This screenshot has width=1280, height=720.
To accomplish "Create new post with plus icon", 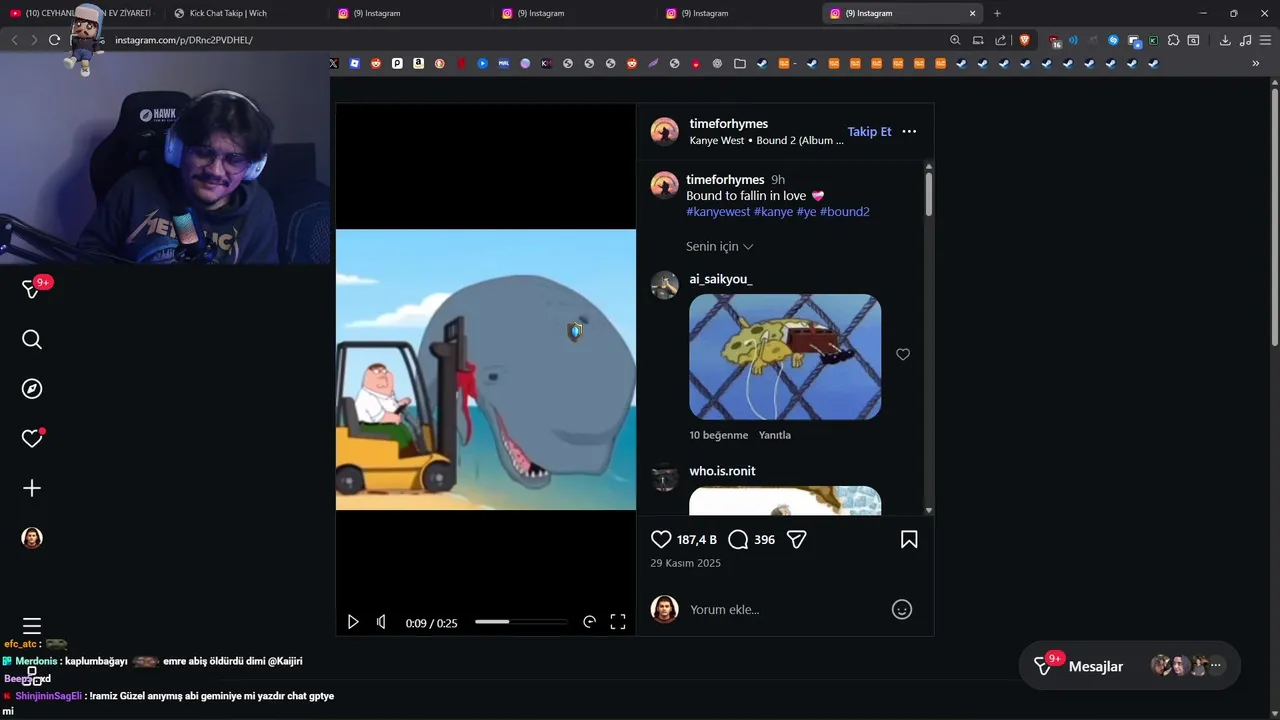I will [x=32, y=488].
